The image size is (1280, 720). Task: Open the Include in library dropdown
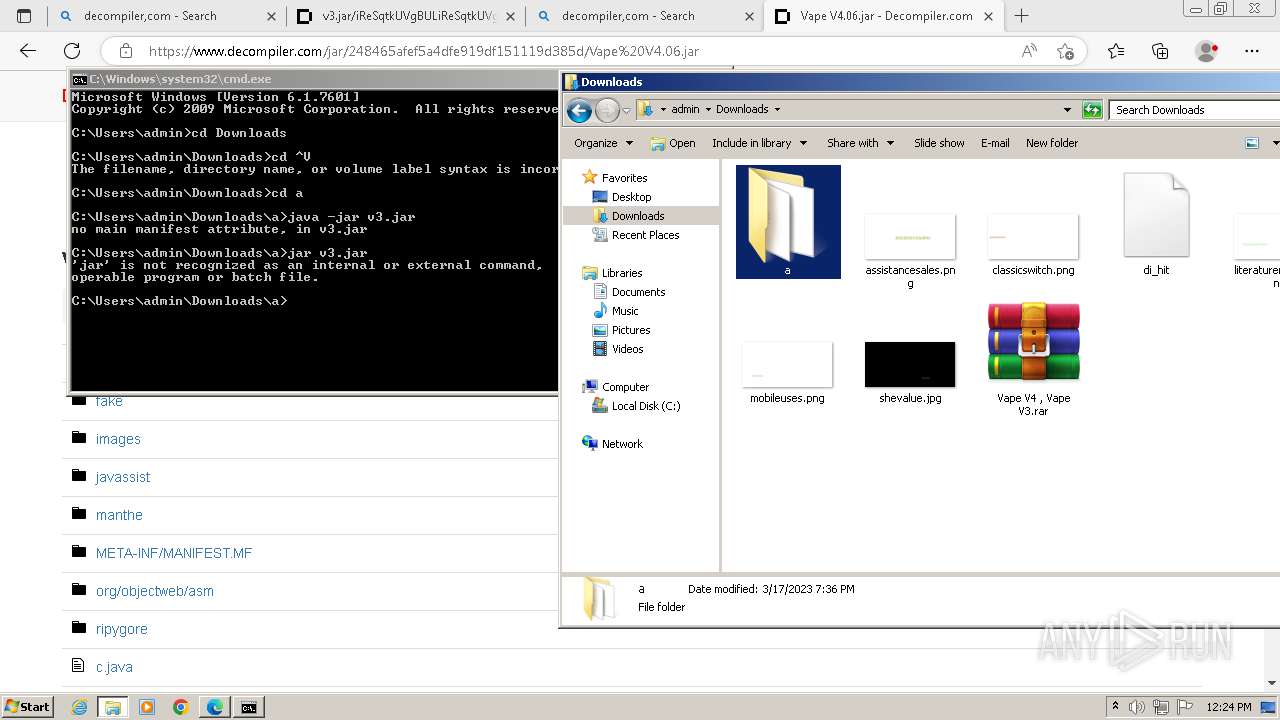[x=759, y=143]
